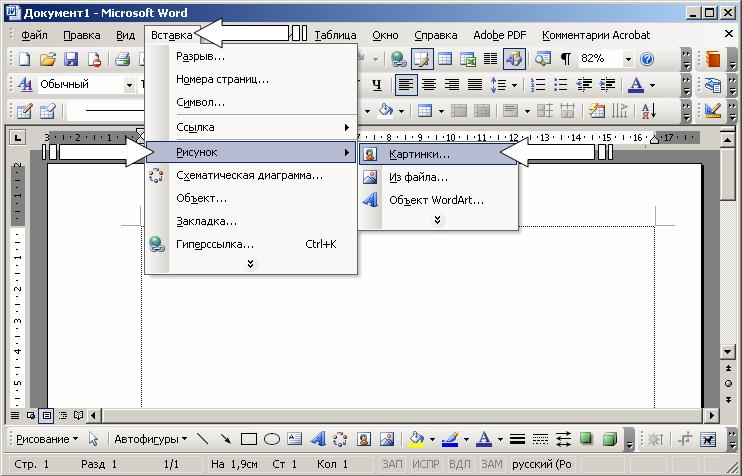Click line color brush on Drawing toolbar

pyautogui.click(x=450, y=439)
